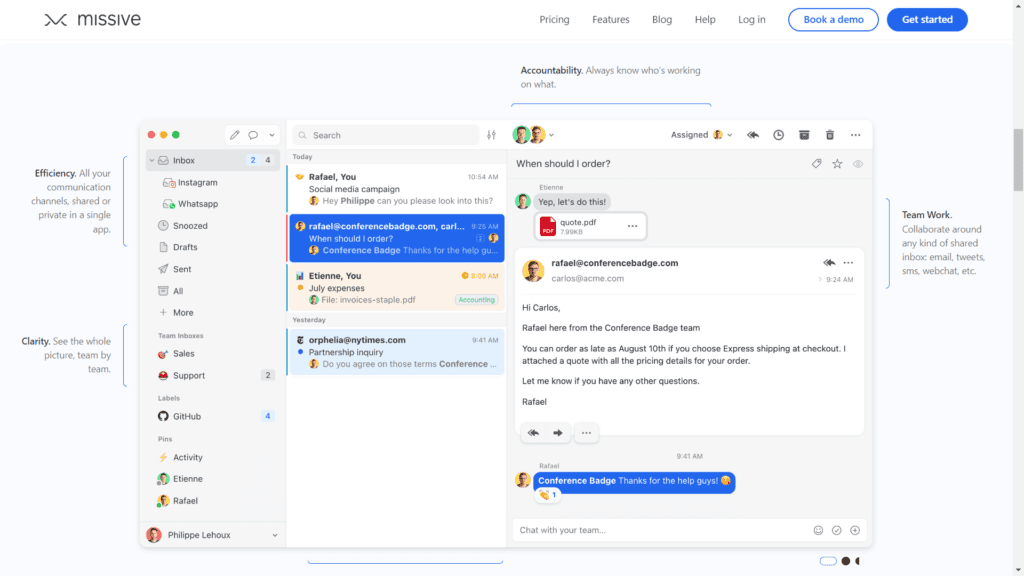The width and height of the screenshot is (1024, 576).
Task: Click the forward arrow below email
Action: [x=558, y=433]
